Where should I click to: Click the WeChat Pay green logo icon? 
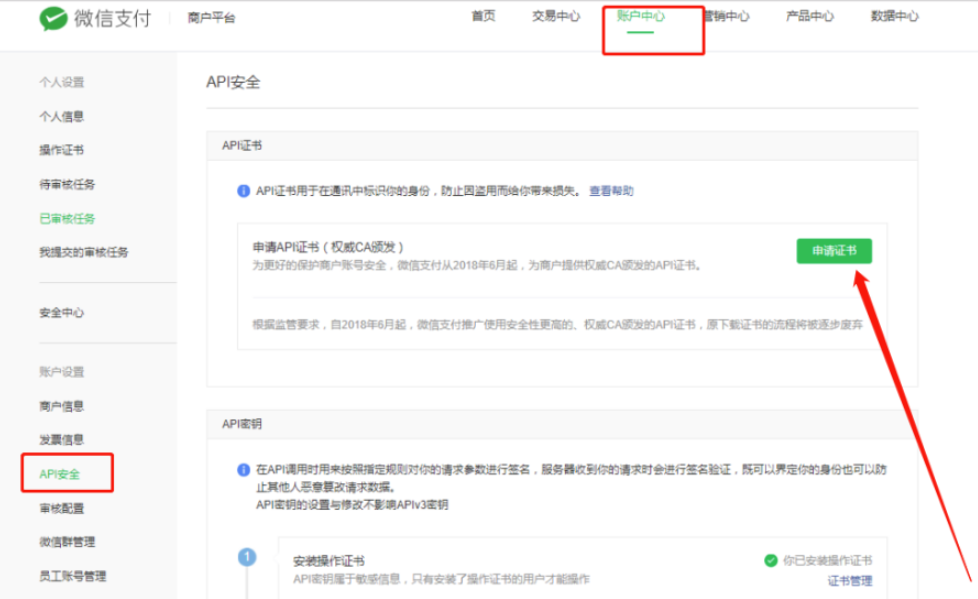tap(53, 18)
